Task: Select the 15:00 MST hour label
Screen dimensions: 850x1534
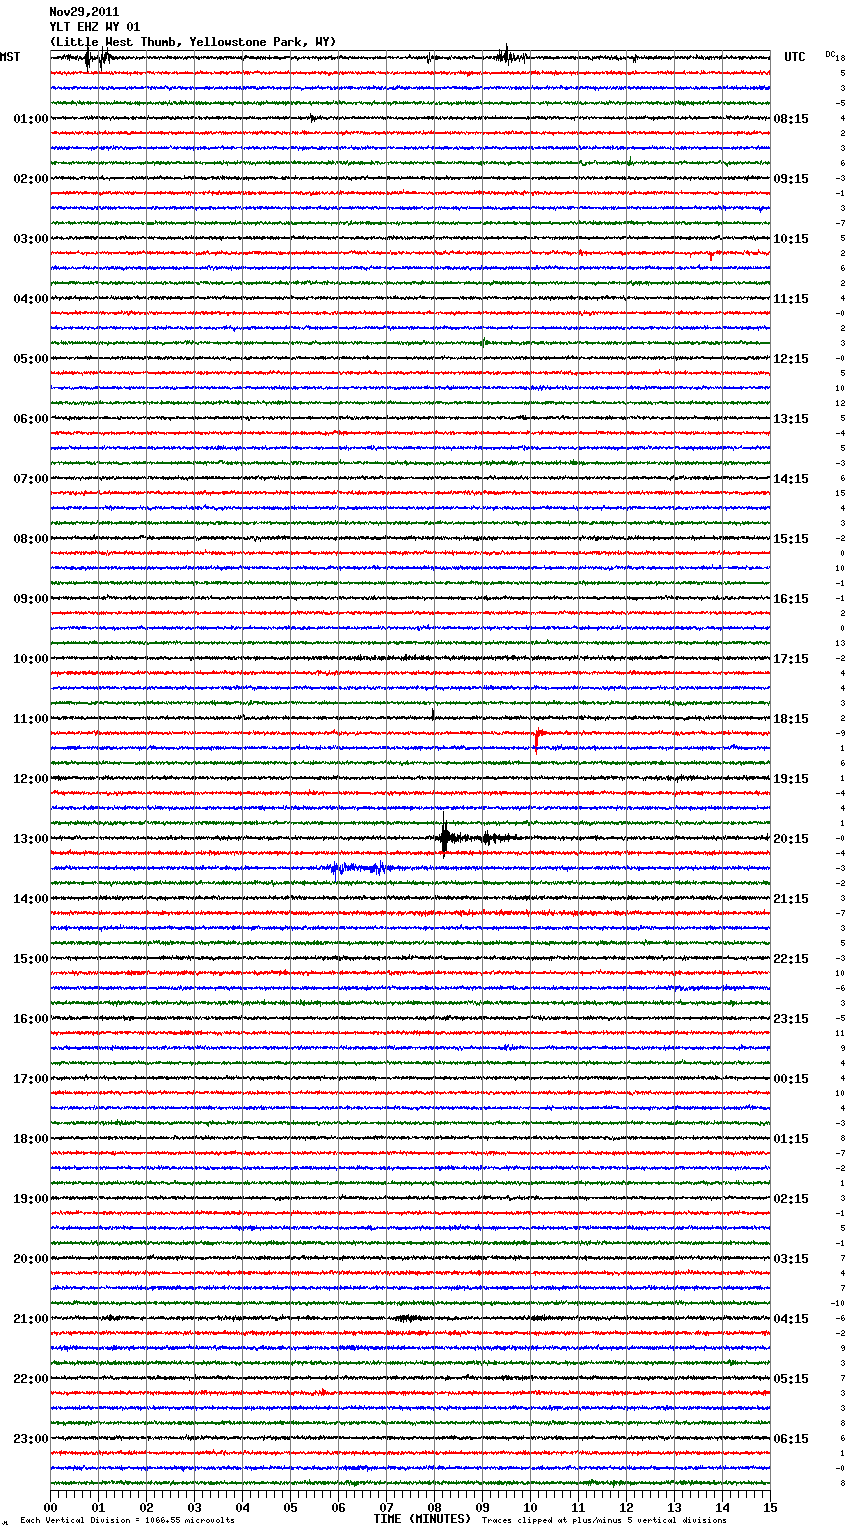Action: [x=31, y=959]
